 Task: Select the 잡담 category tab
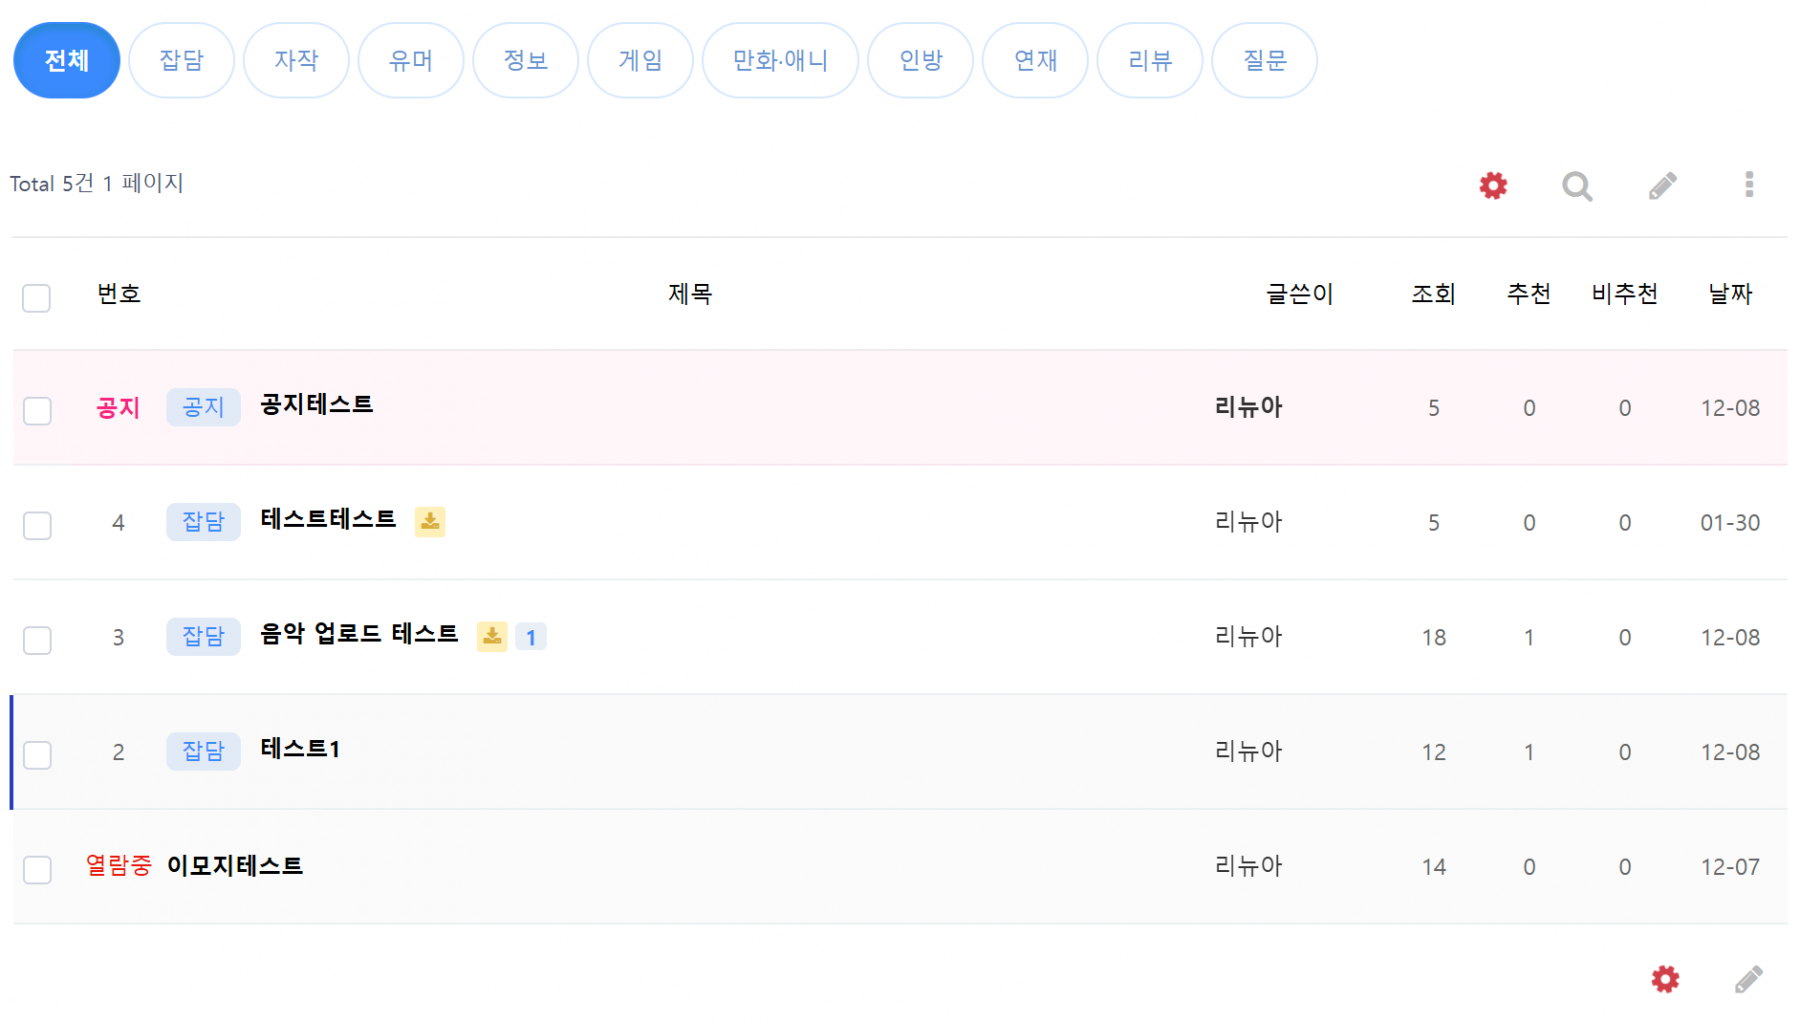181,61
